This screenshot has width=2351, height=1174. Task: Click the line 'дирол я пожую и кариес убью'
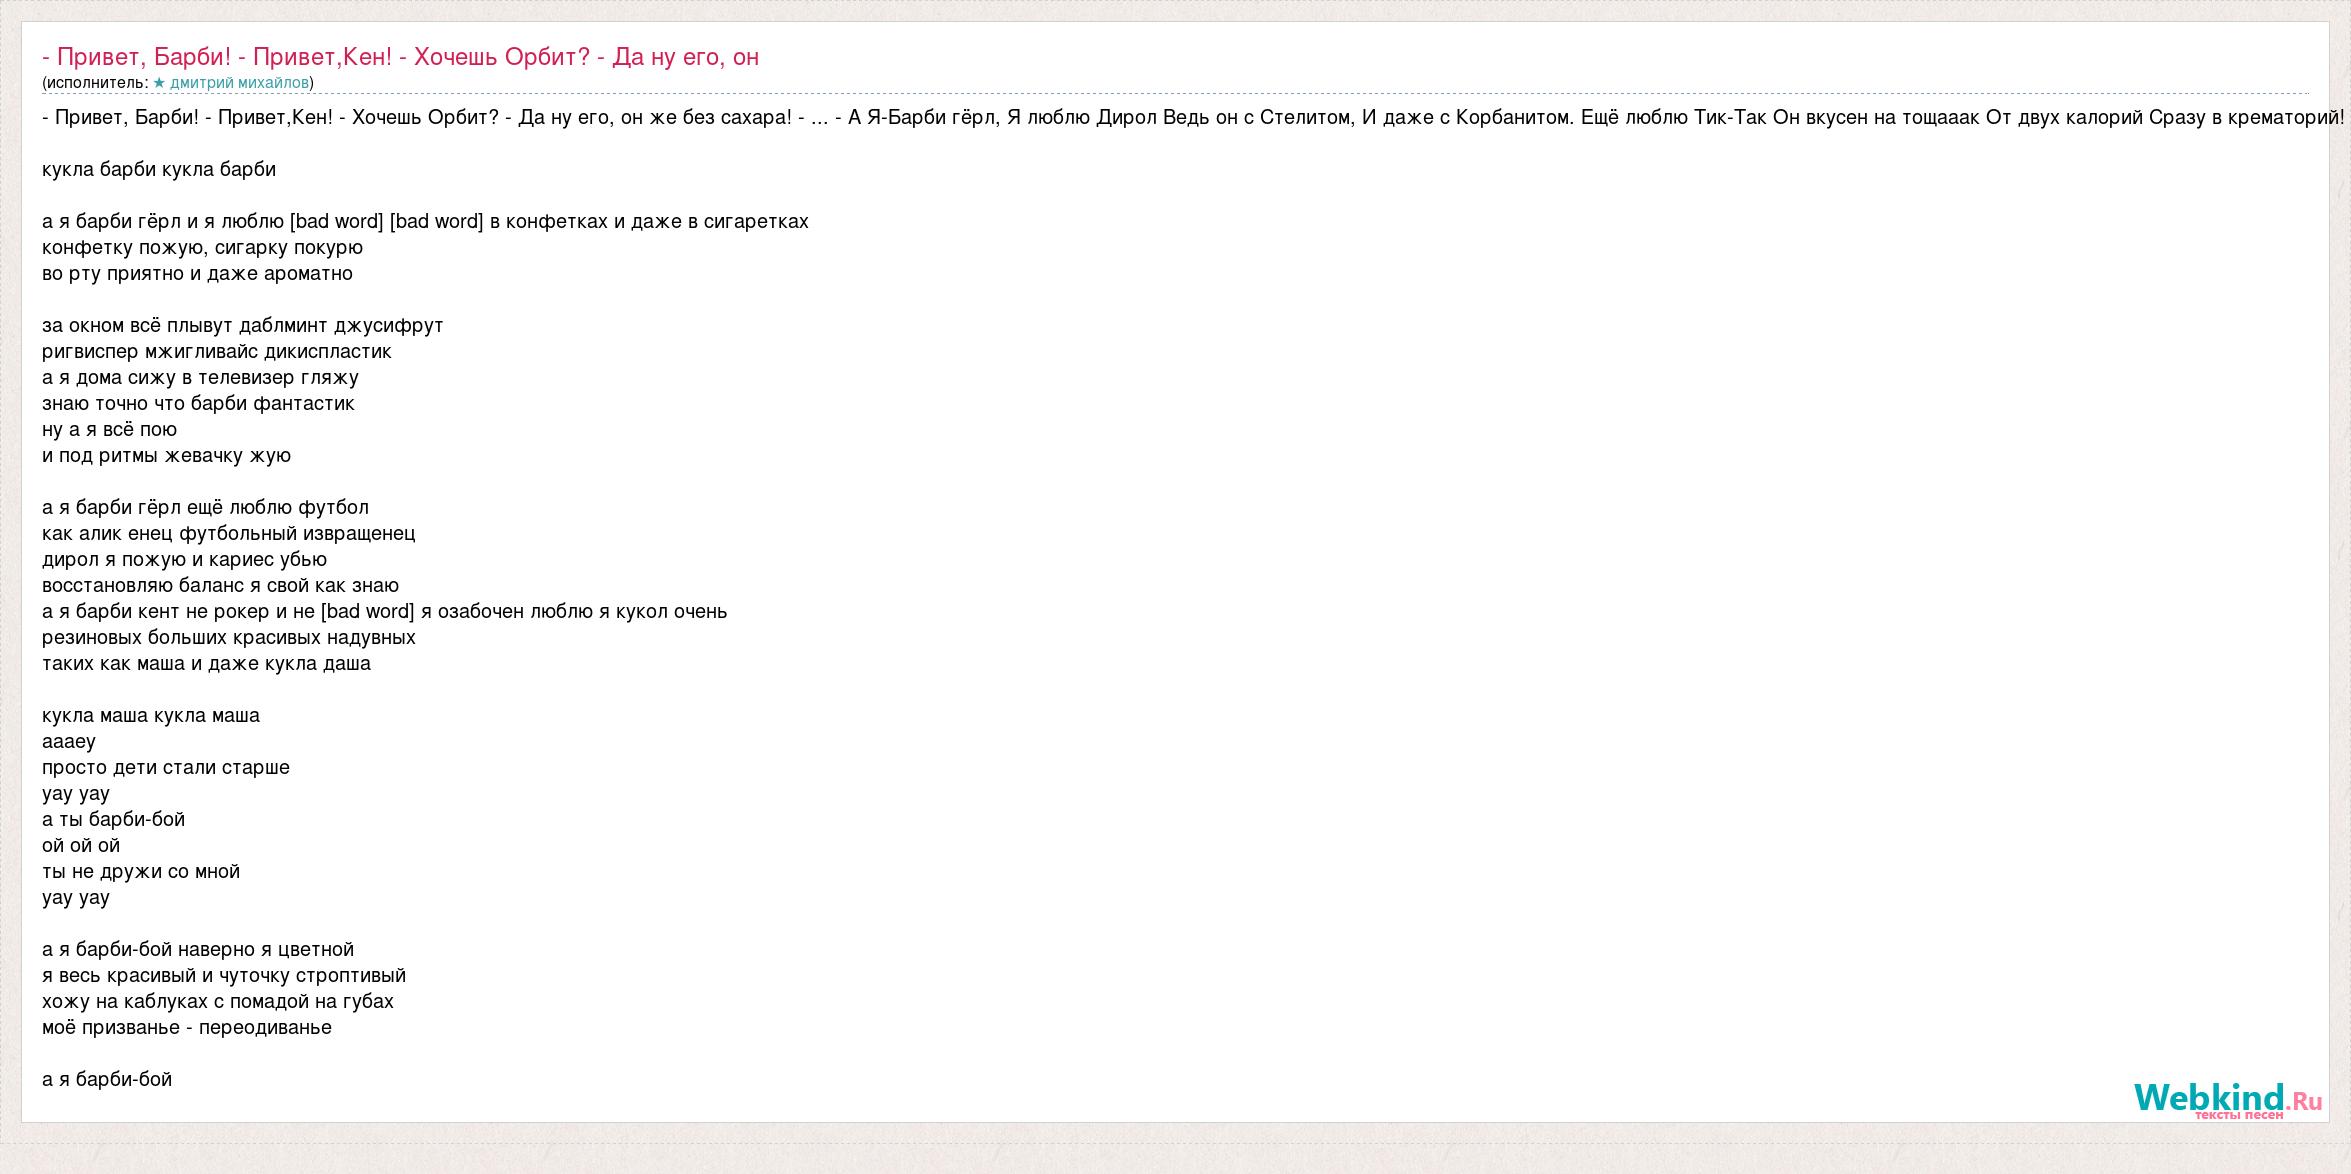click(184, 559)
